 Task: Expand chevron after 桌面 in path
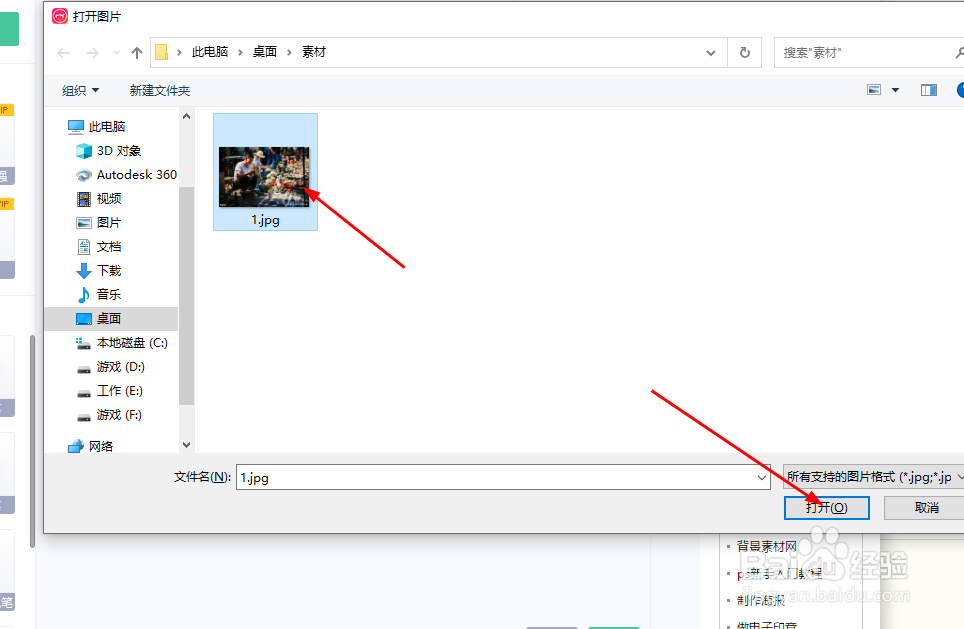click(289, 53)
